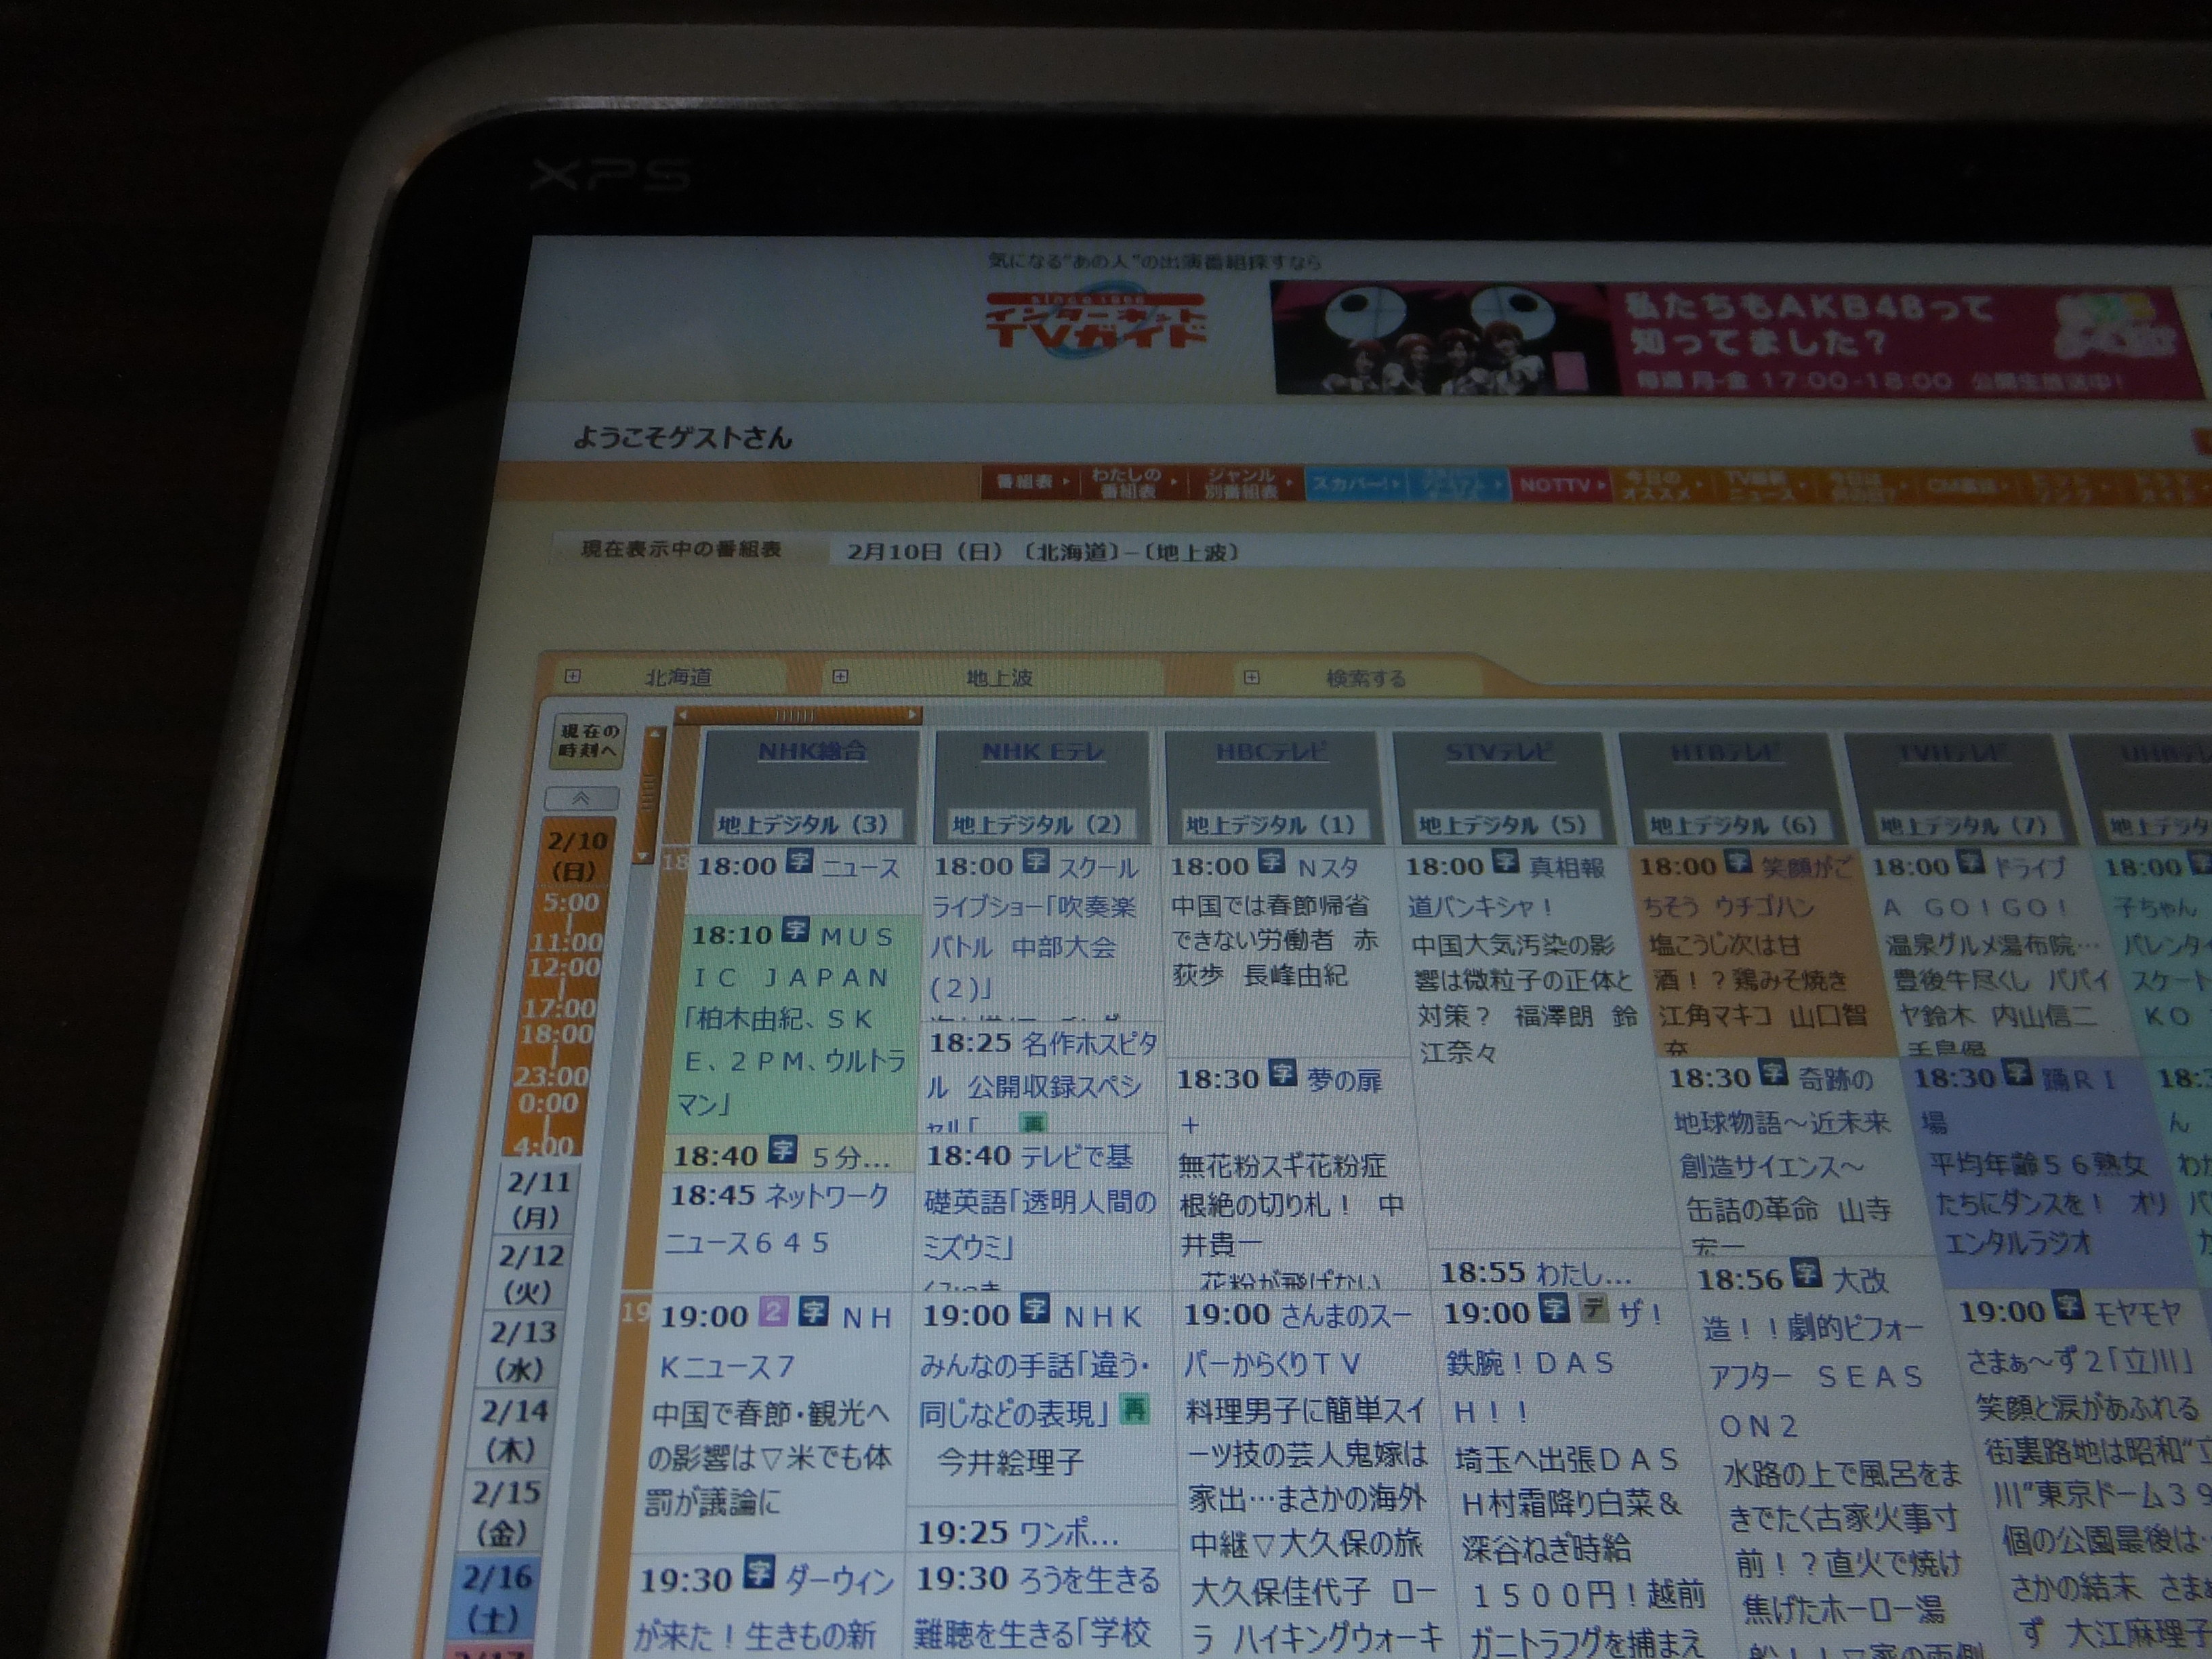Click subtitle 字 icon on 18:00 笑顔がごちそう

[1738, 861]
